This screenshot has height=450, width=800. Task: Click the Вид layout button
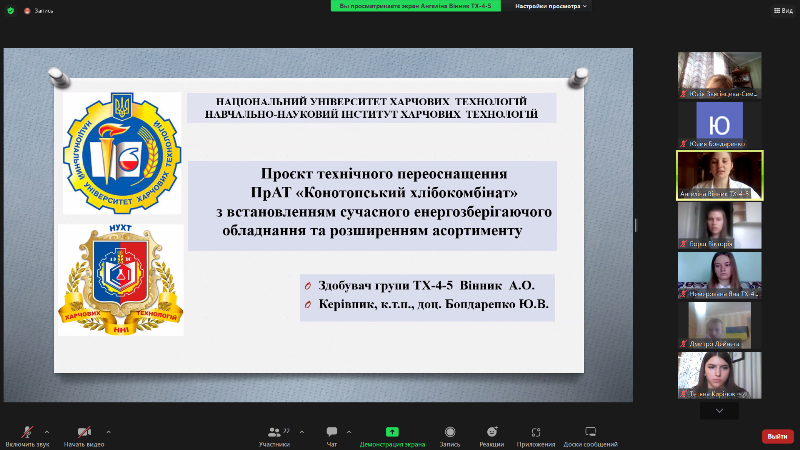[783, 10]
